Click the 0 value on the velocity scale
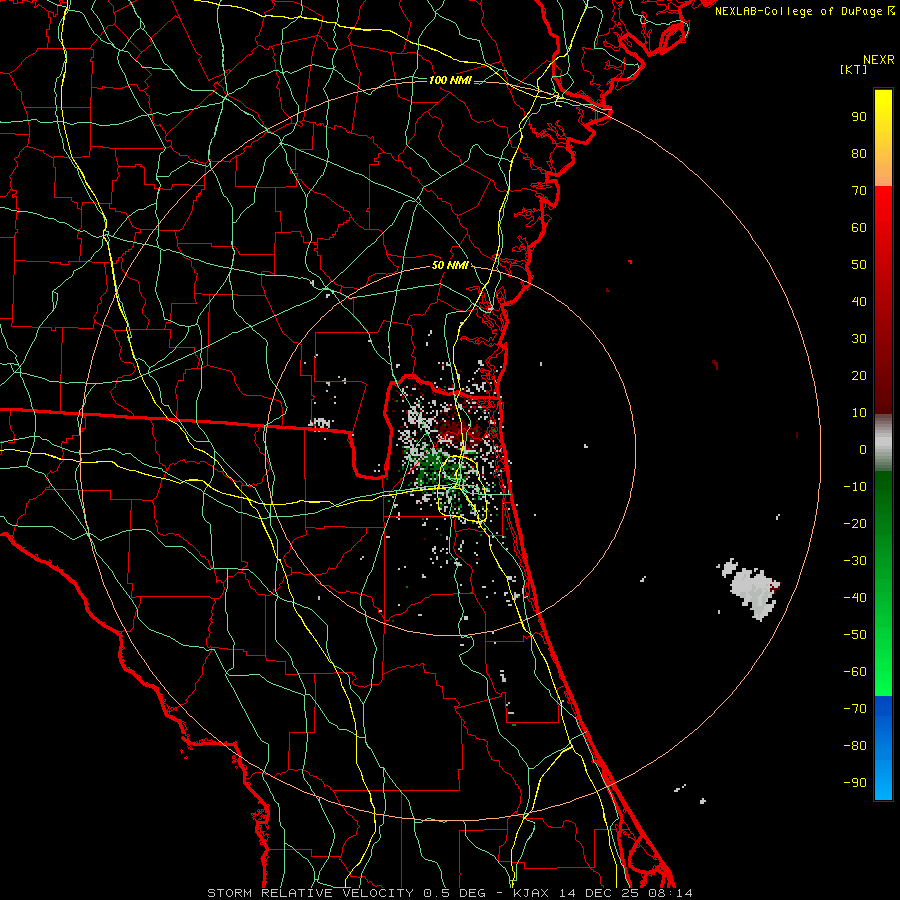Screen dimensions: 900x900 tap(863, 450)
